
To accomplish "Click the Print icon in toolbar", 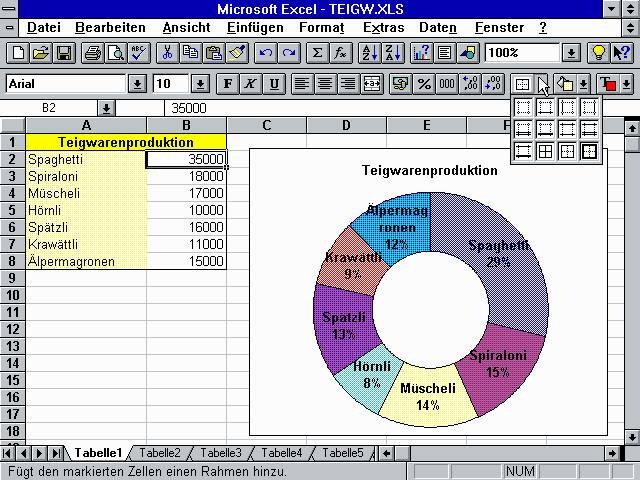I will pyautogui.click(x=93, y=53).
